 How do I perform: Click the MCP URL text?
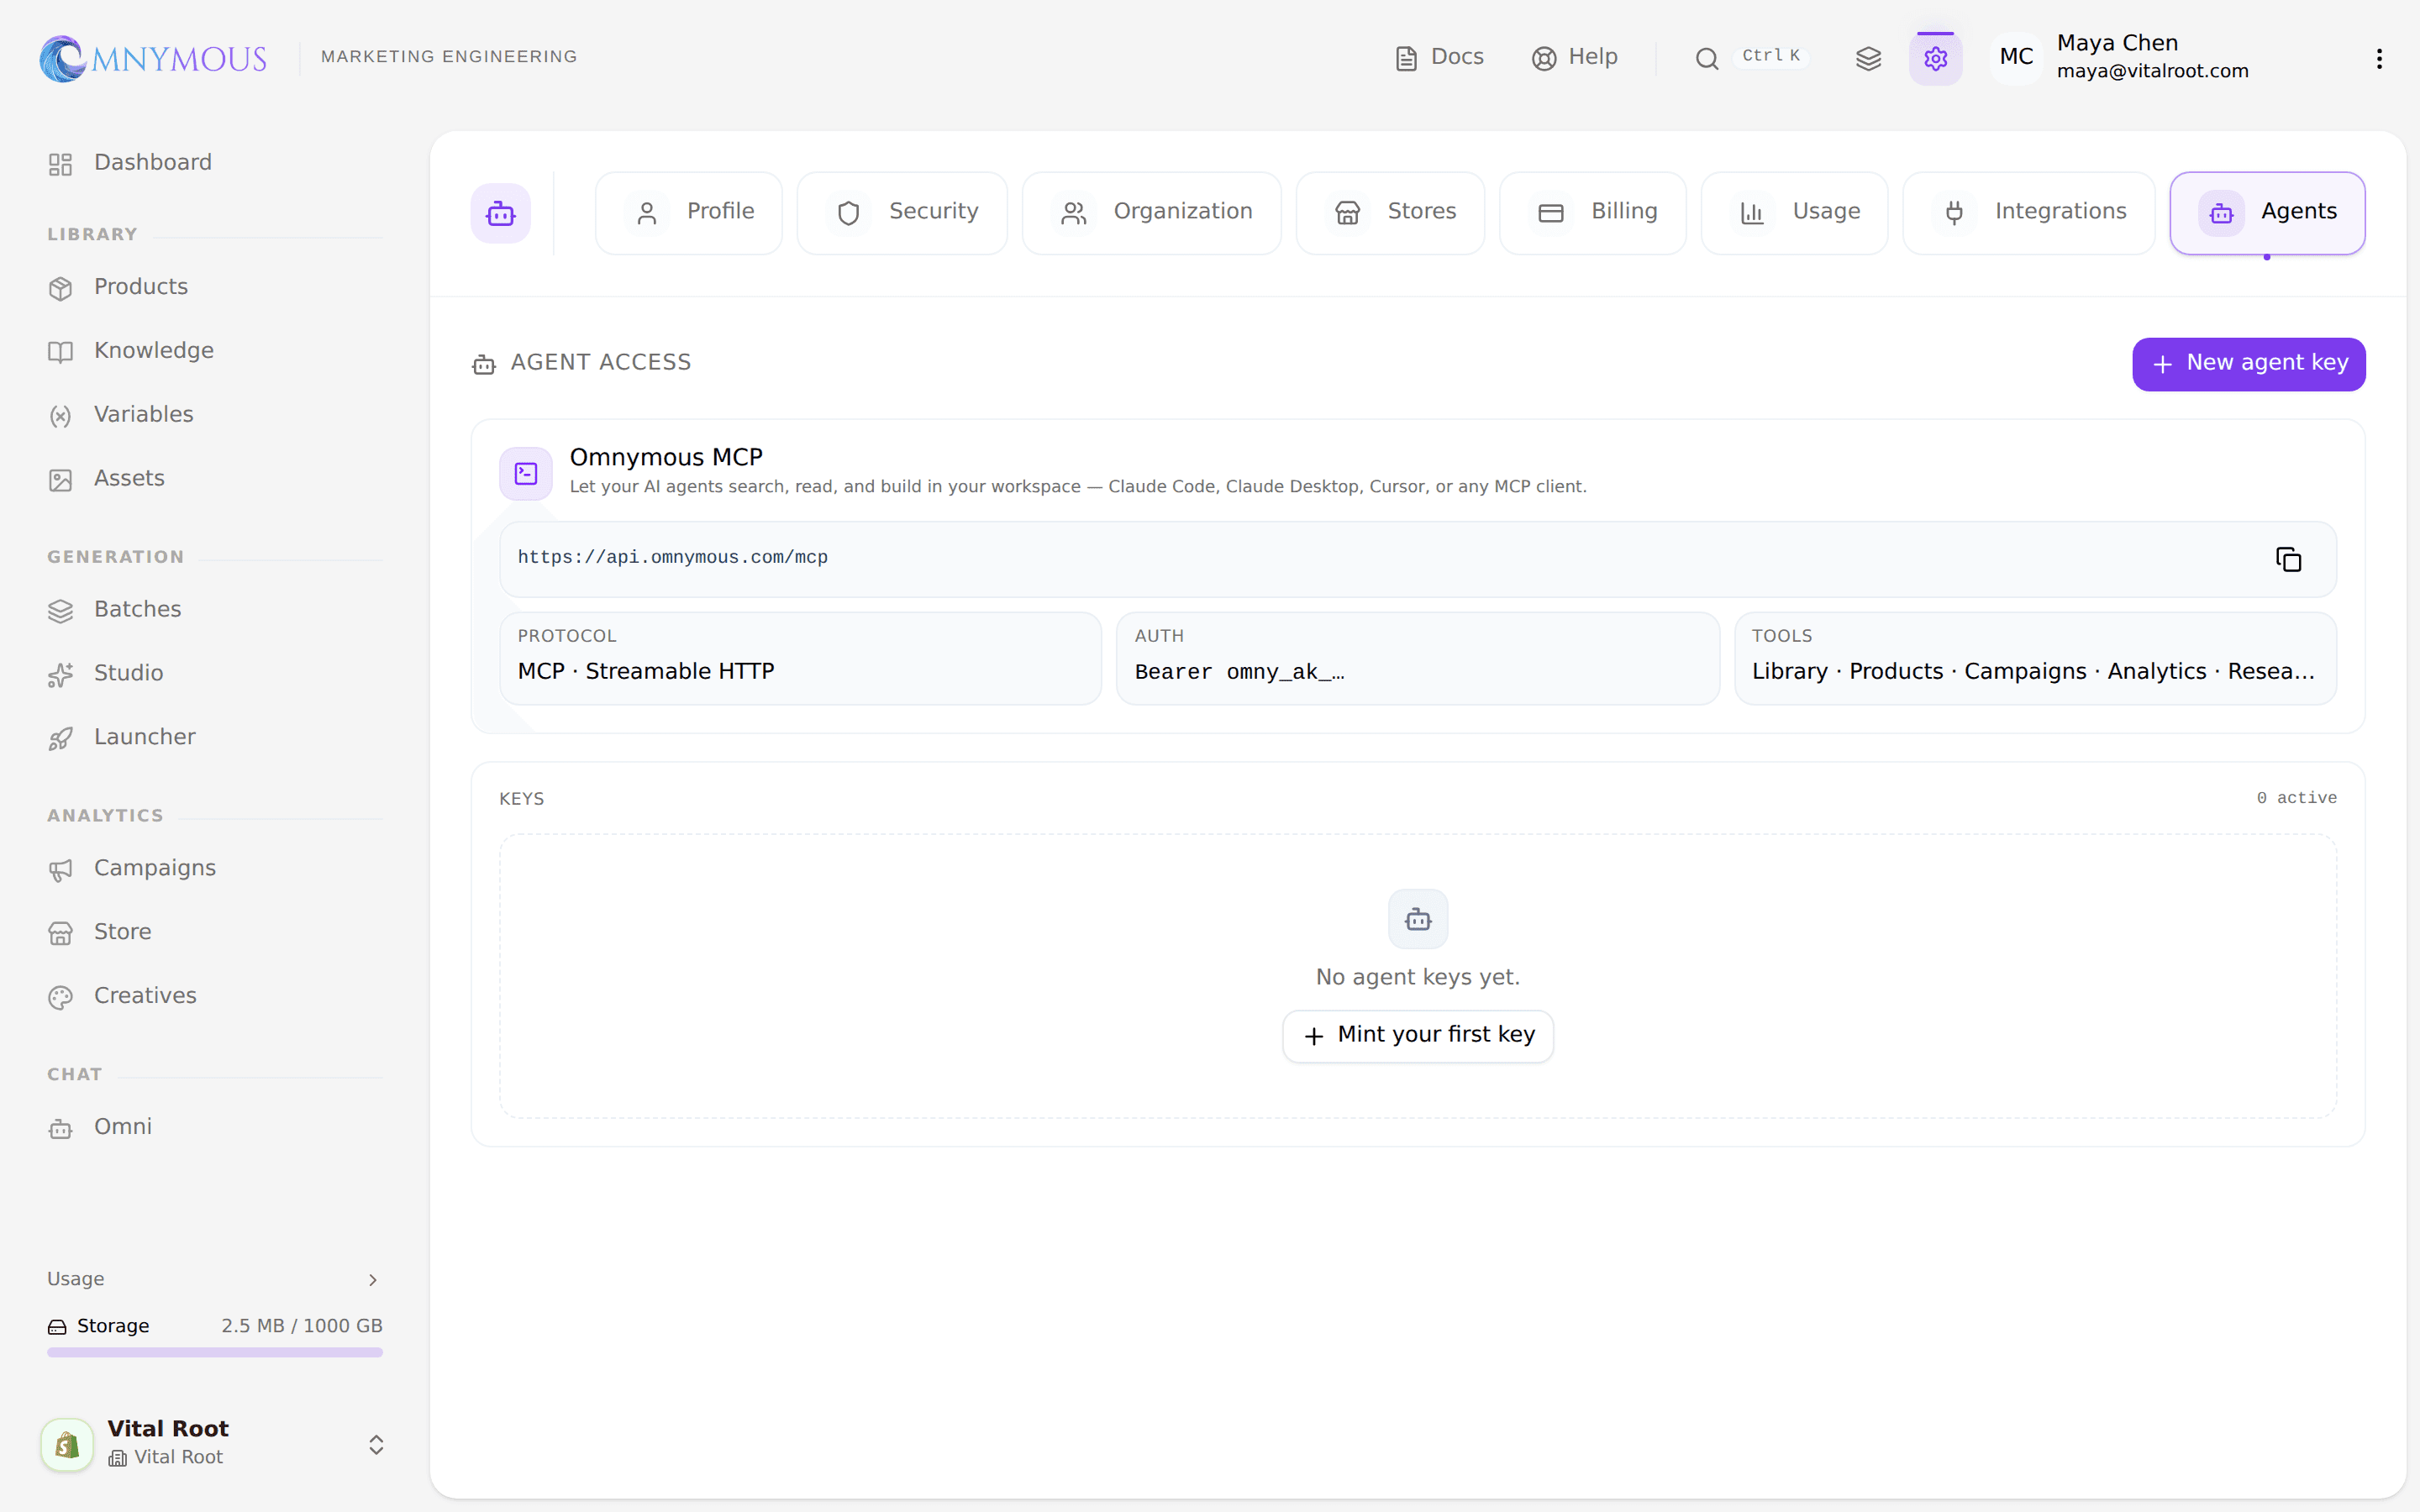[673, 558]
